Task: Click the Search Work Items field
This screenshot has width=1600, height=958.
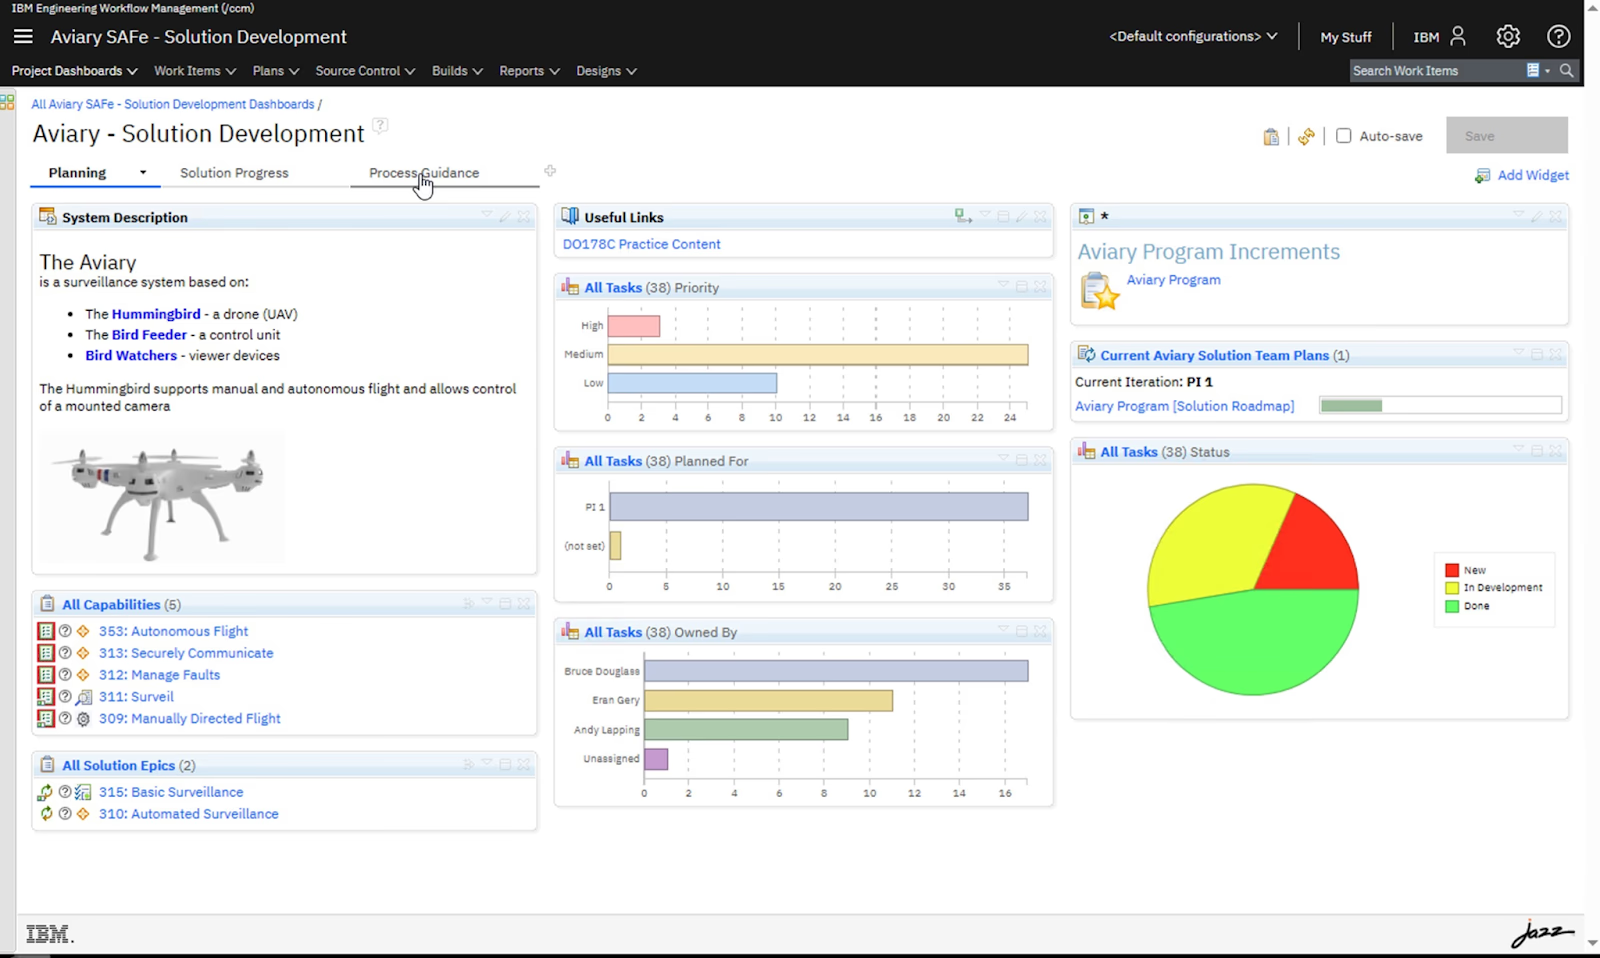Action: [x=1435, y=70]
